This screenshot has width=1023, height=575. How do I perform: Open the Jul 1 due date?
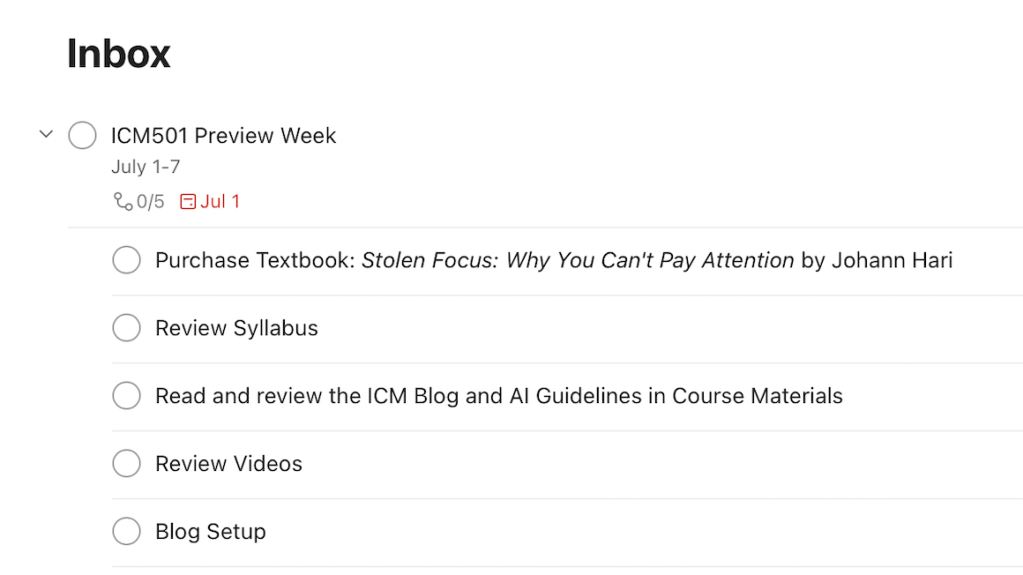[220, 202]
